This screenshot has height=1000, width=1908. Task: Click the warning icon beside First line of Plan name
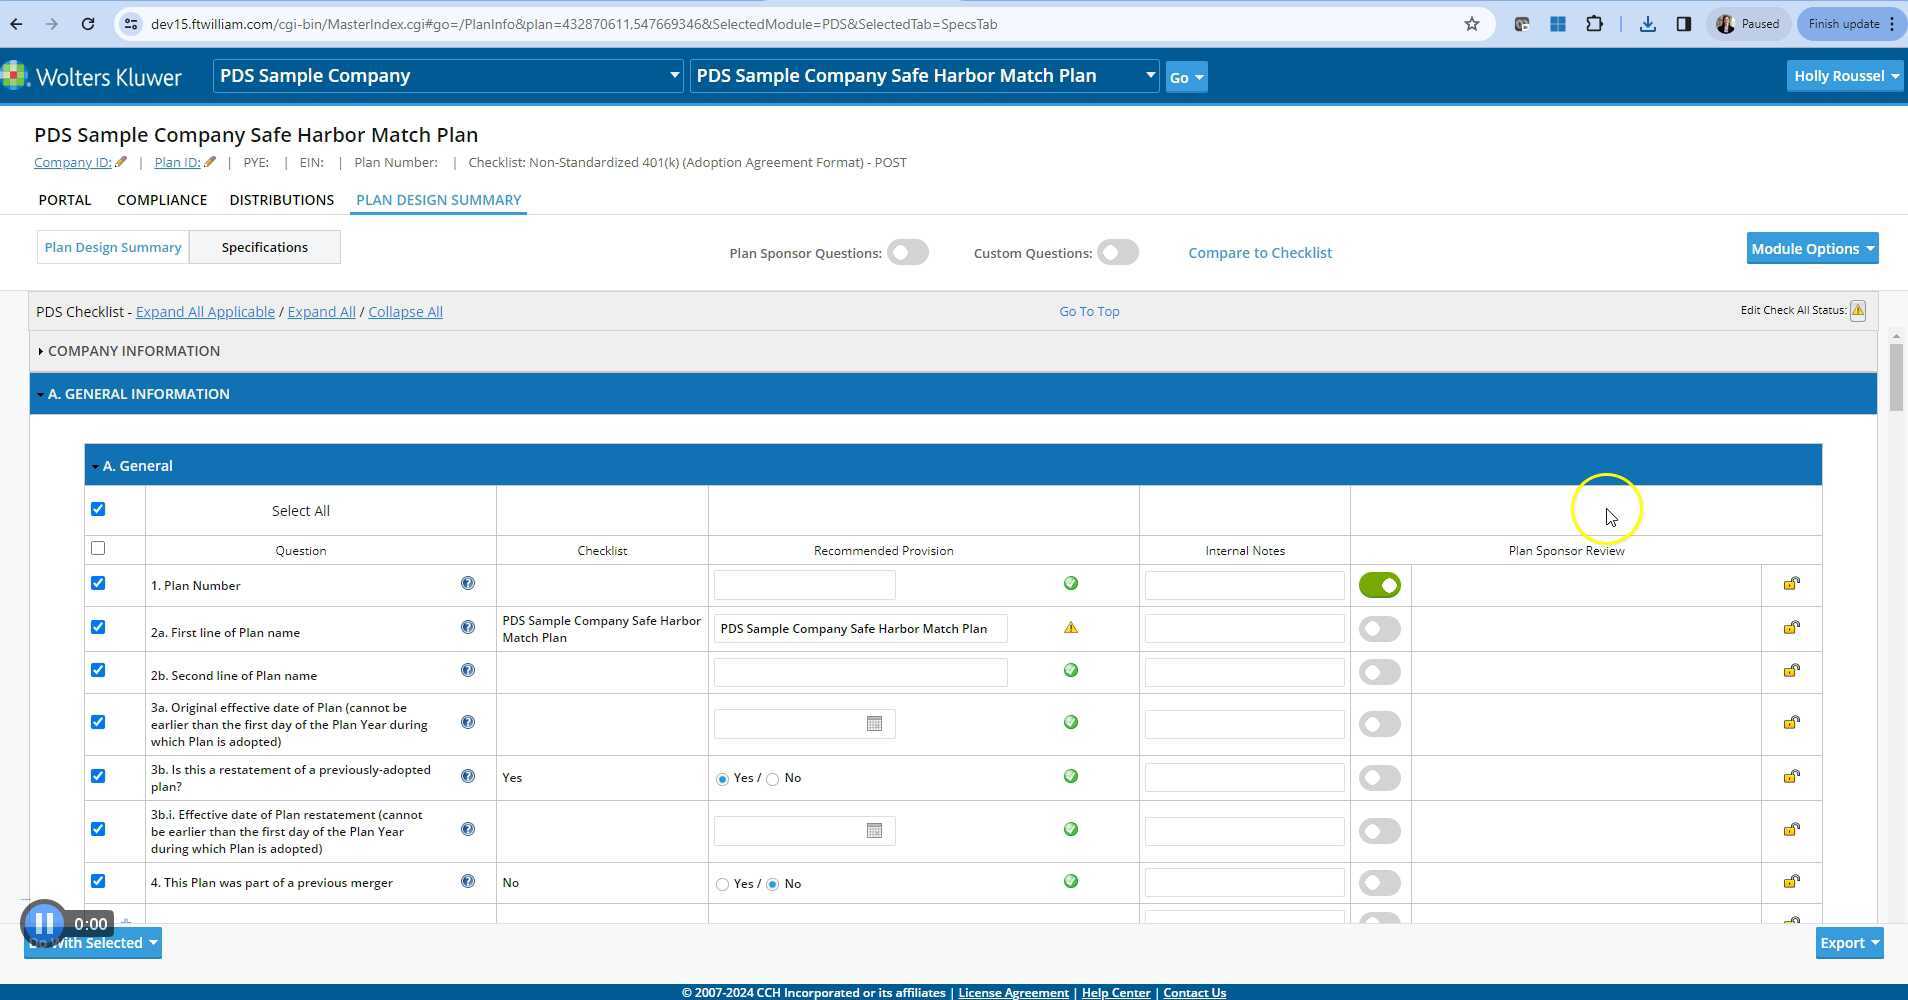(x=1070, y=628)
